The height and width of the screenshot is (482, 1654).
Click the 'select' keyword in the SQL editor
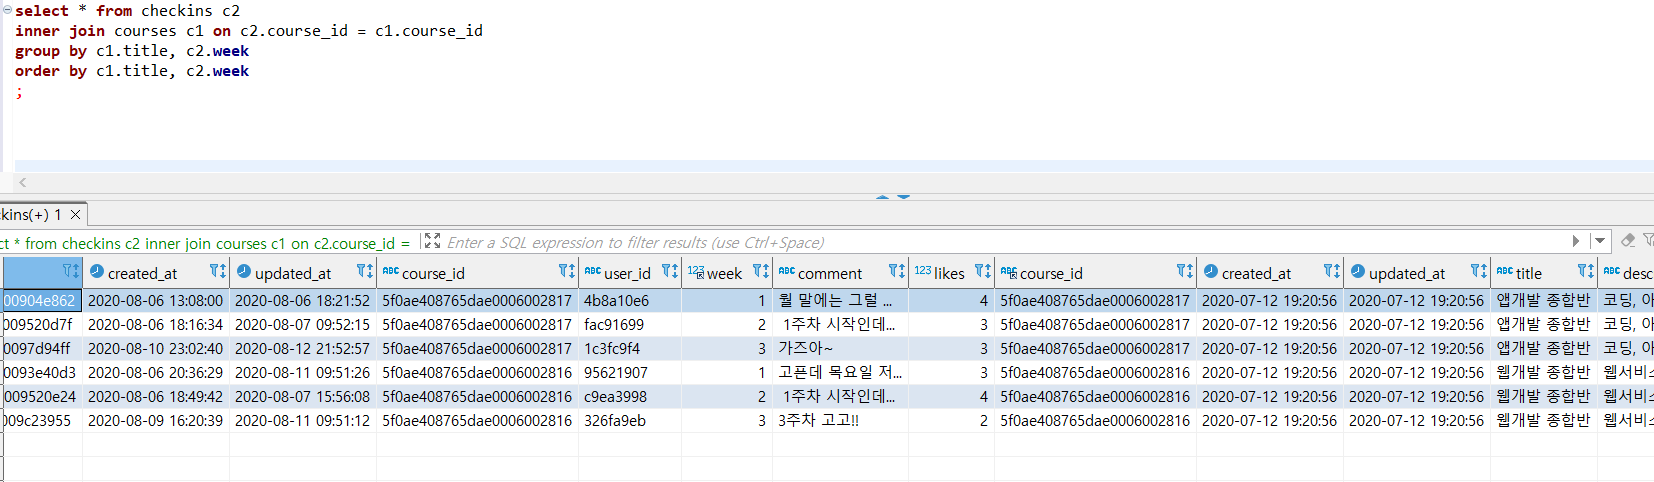(42, 11)
